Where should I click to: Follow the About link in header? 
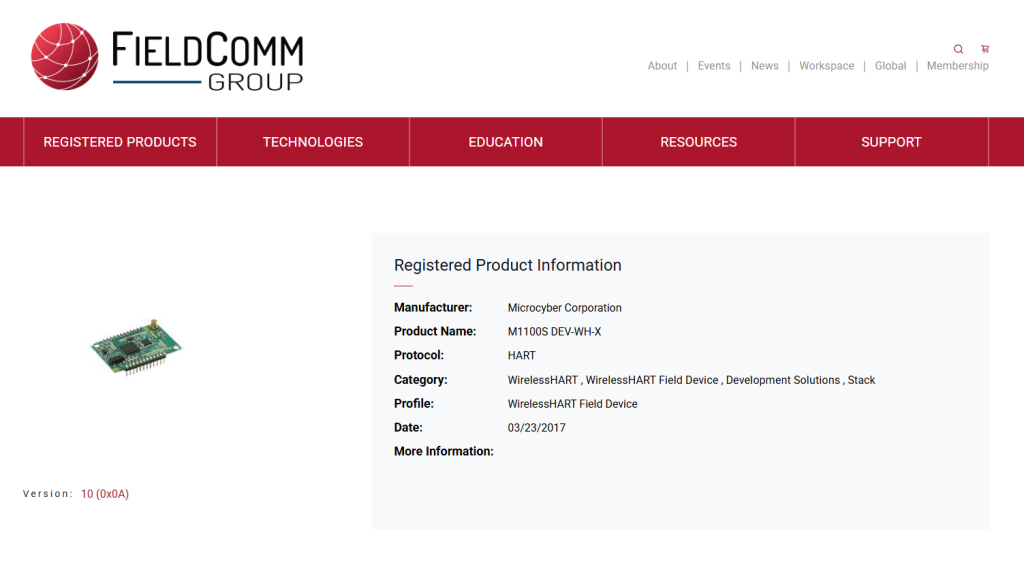pyautogui.click(x=662, y=66)
